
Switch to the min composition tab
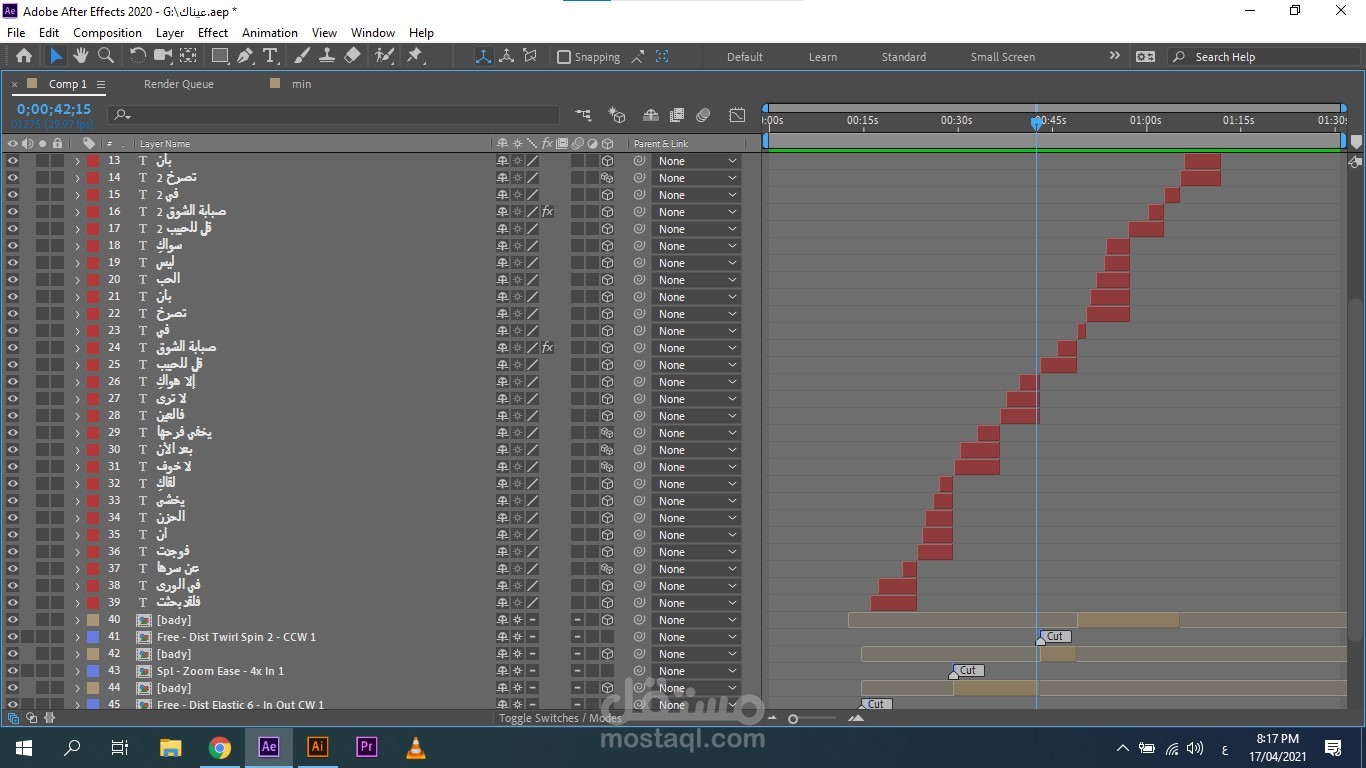click(x=301, y=84)
